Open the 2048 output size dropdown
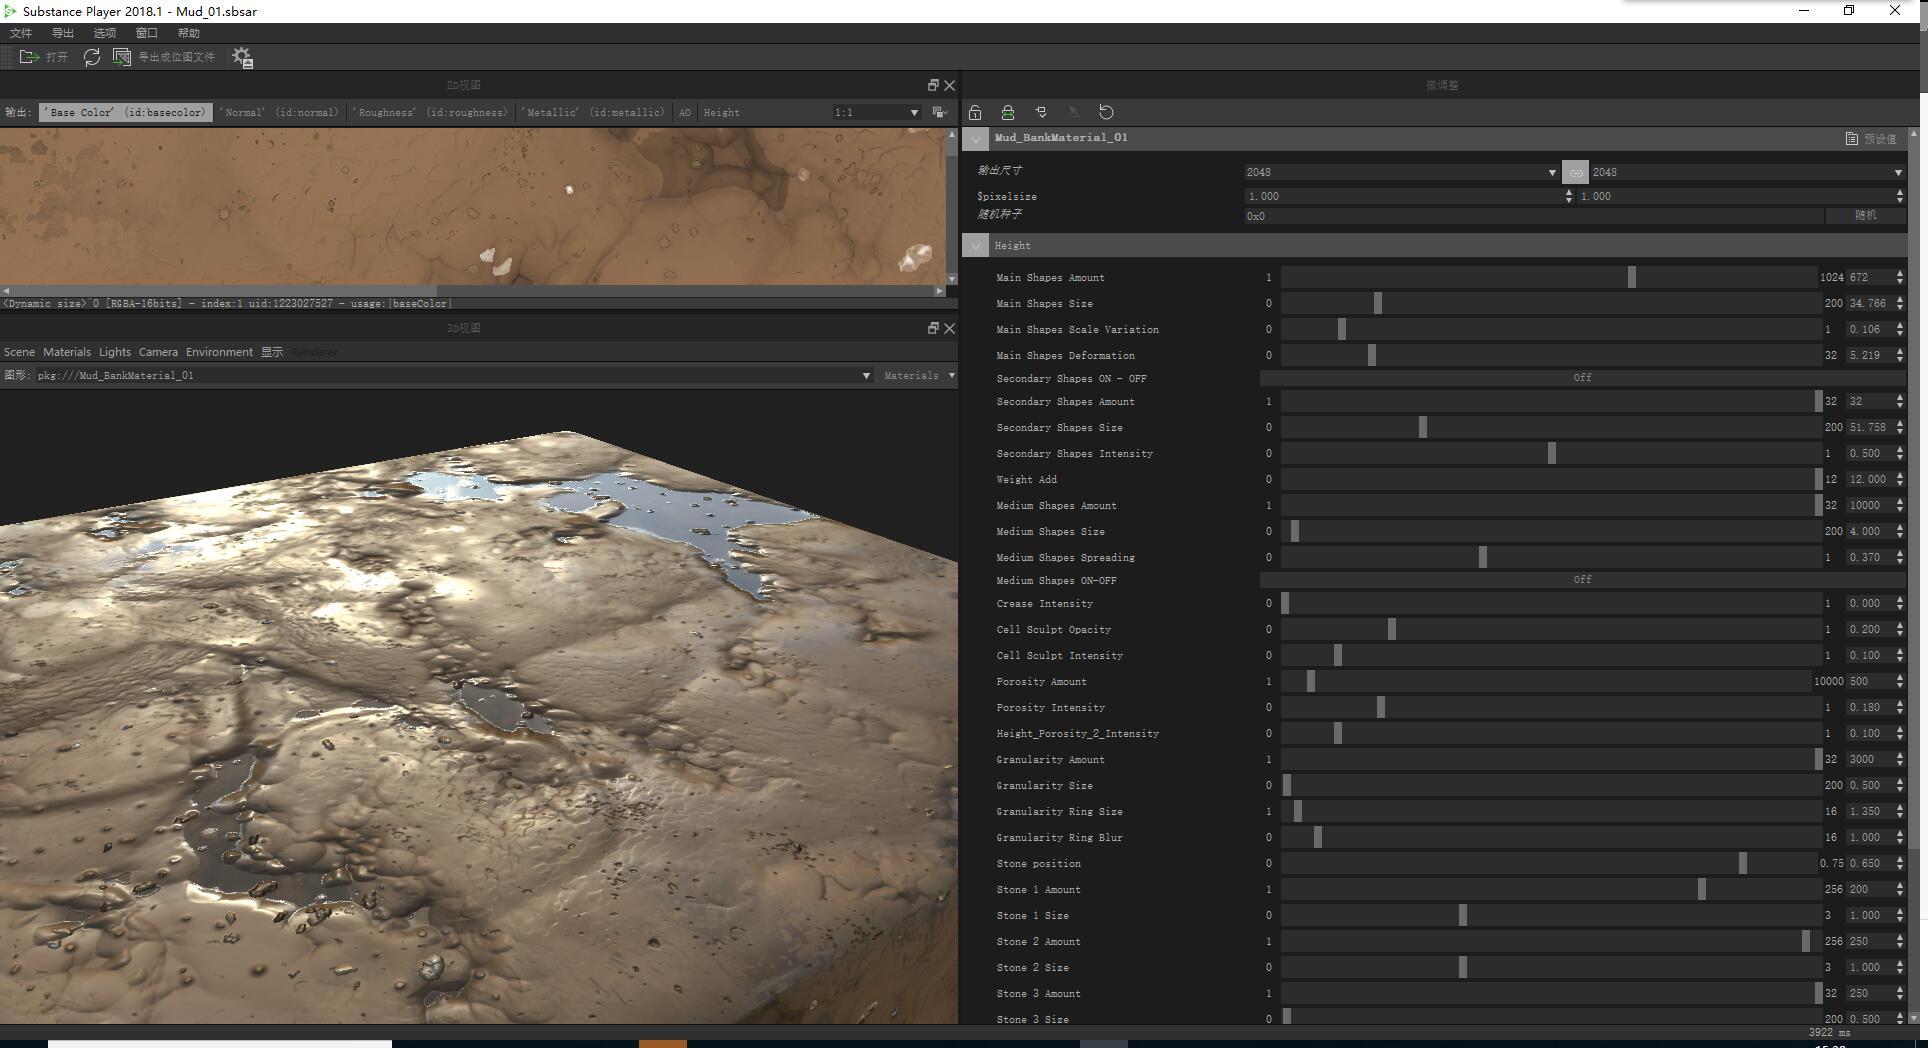 1550,171
